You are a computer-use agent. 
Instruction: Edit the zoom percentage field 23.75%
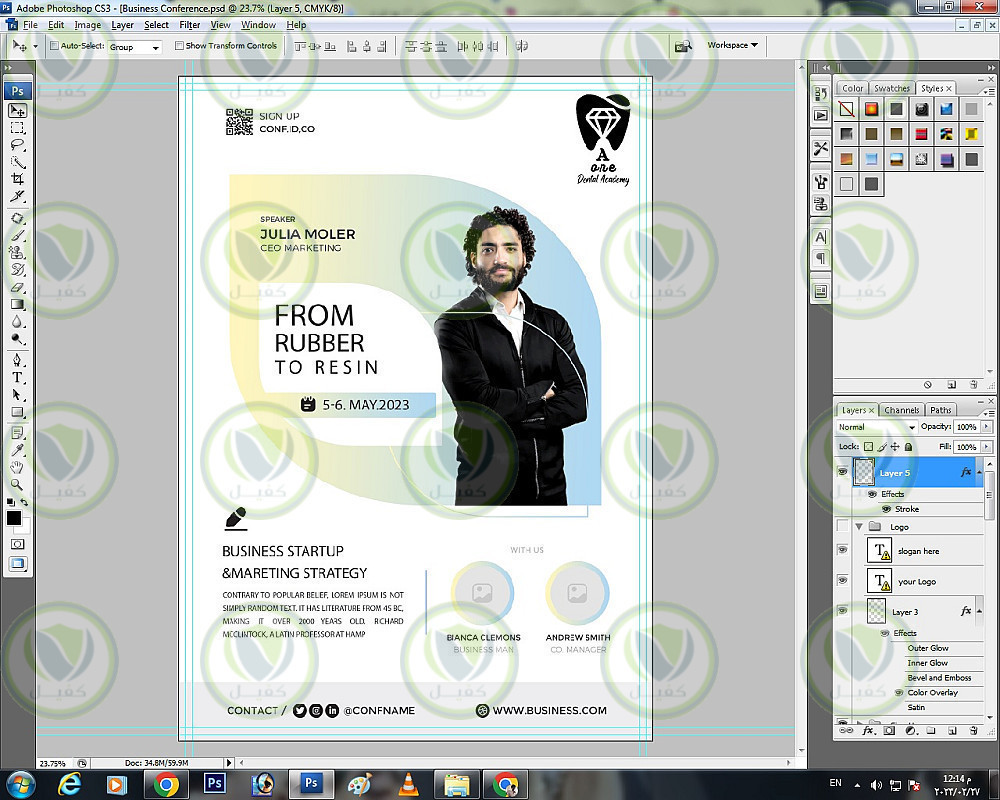(53, 763)
